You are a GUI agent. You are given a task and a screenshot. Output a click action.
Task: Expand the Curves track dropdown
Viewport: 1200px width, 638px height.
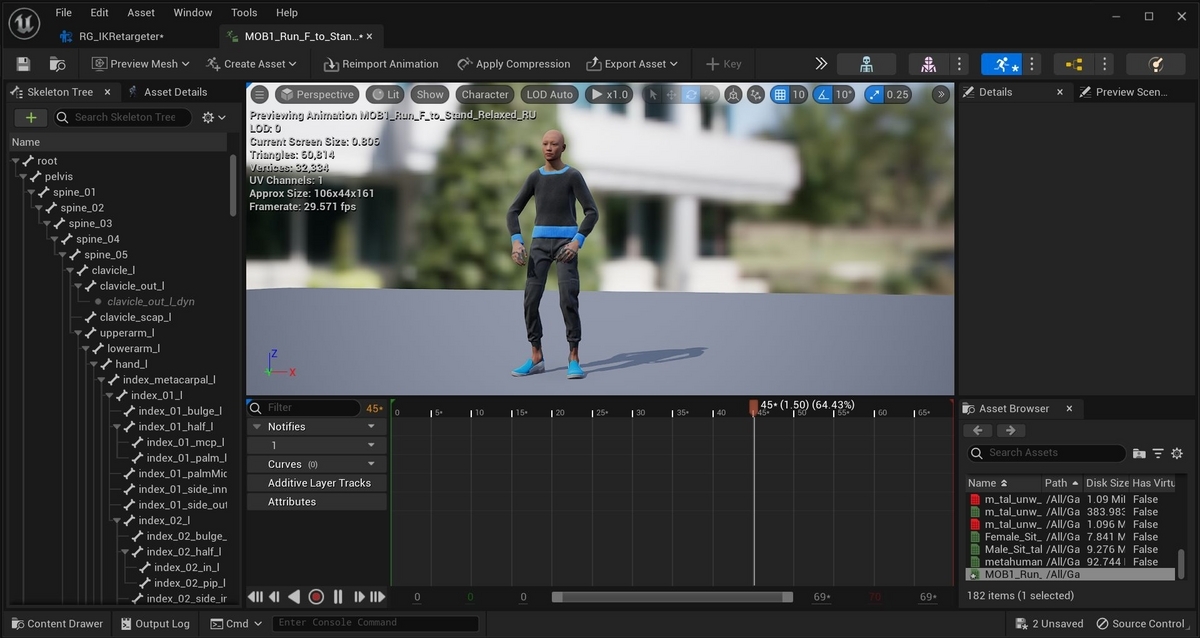pos(371,464)
